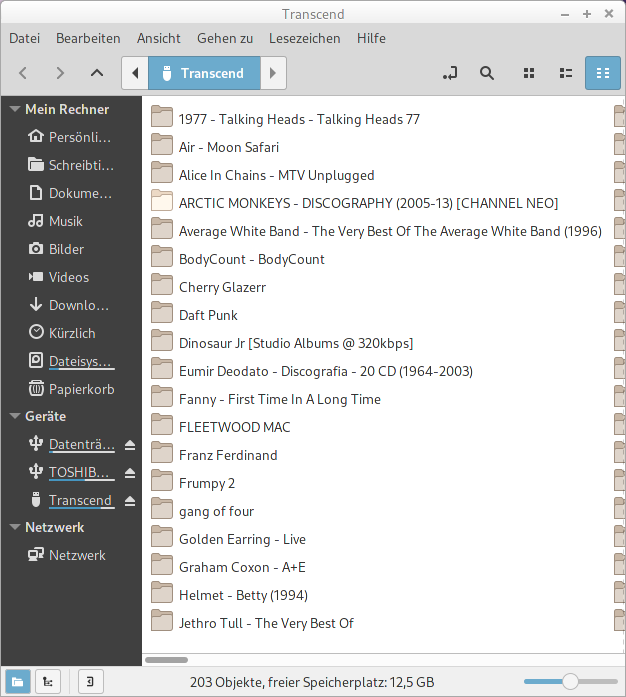Eject the TOSHIB… drive

point(130,473)
